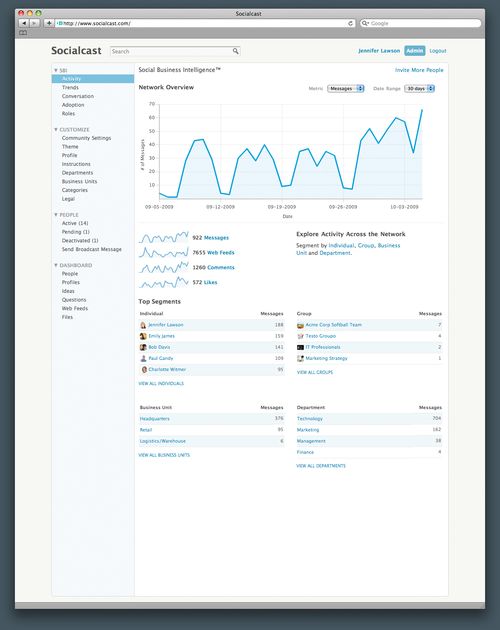Click Paul Gandy's avatar icon
Viewport: 500px width, 630px height.
[143, 358]
